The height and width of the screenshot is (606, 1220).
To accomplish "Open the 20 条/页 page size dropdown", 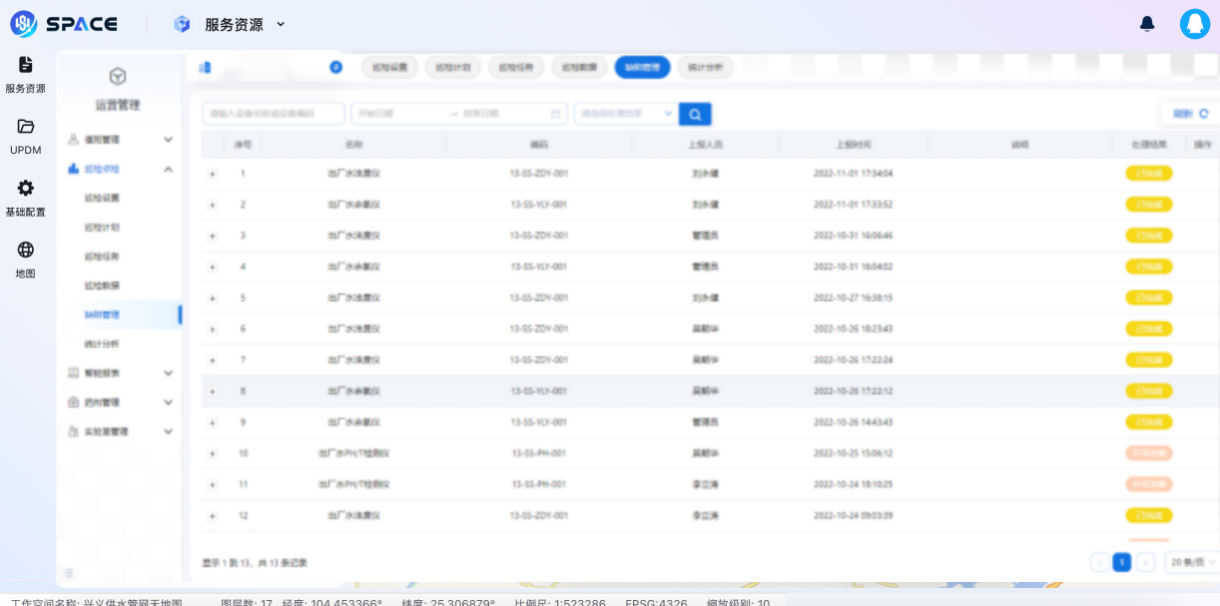I will pyautogui.click(x=1192, y=562).
